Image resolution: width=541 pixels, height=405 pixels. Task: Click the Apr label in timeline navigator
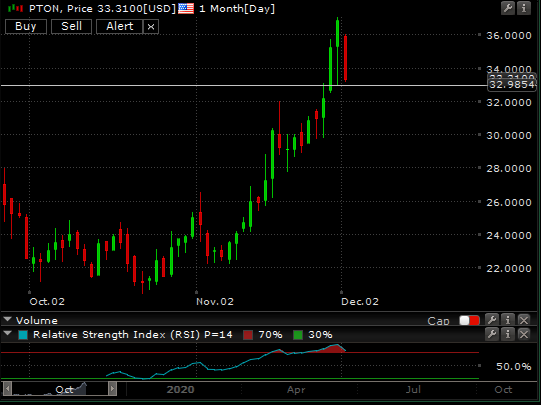click(x=296, y=390)
